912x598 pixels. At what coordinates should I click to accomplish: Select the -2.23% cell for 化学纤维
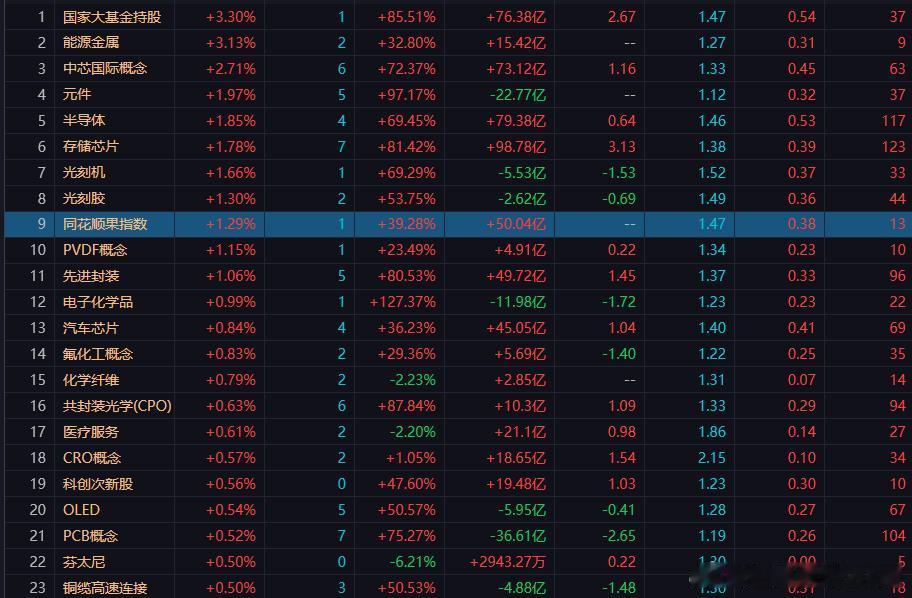[x=412, y=380]
